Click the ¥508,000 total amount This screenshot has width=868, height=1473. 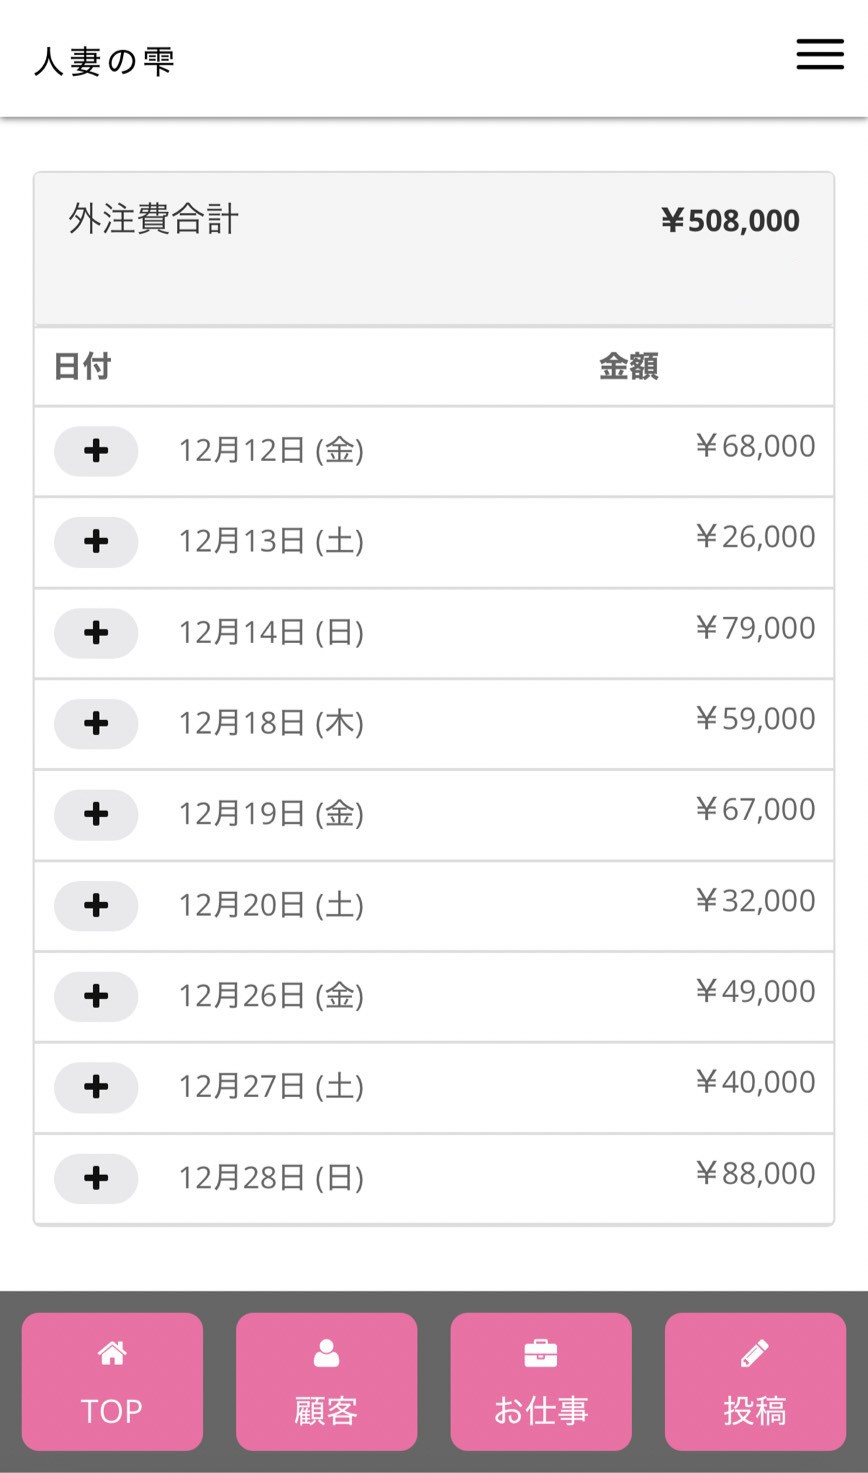tap(730, 221)
